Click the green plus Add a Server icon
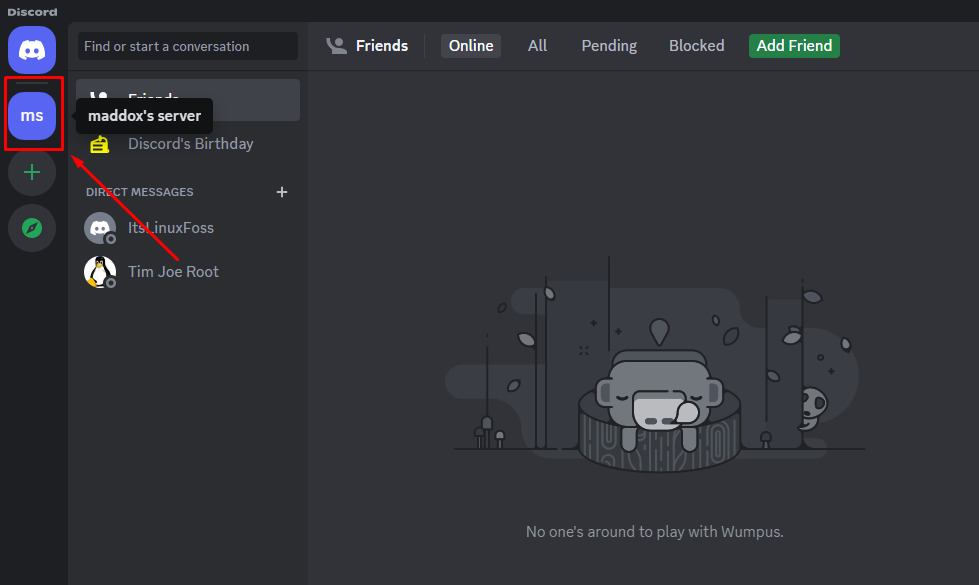 point(32,172)
